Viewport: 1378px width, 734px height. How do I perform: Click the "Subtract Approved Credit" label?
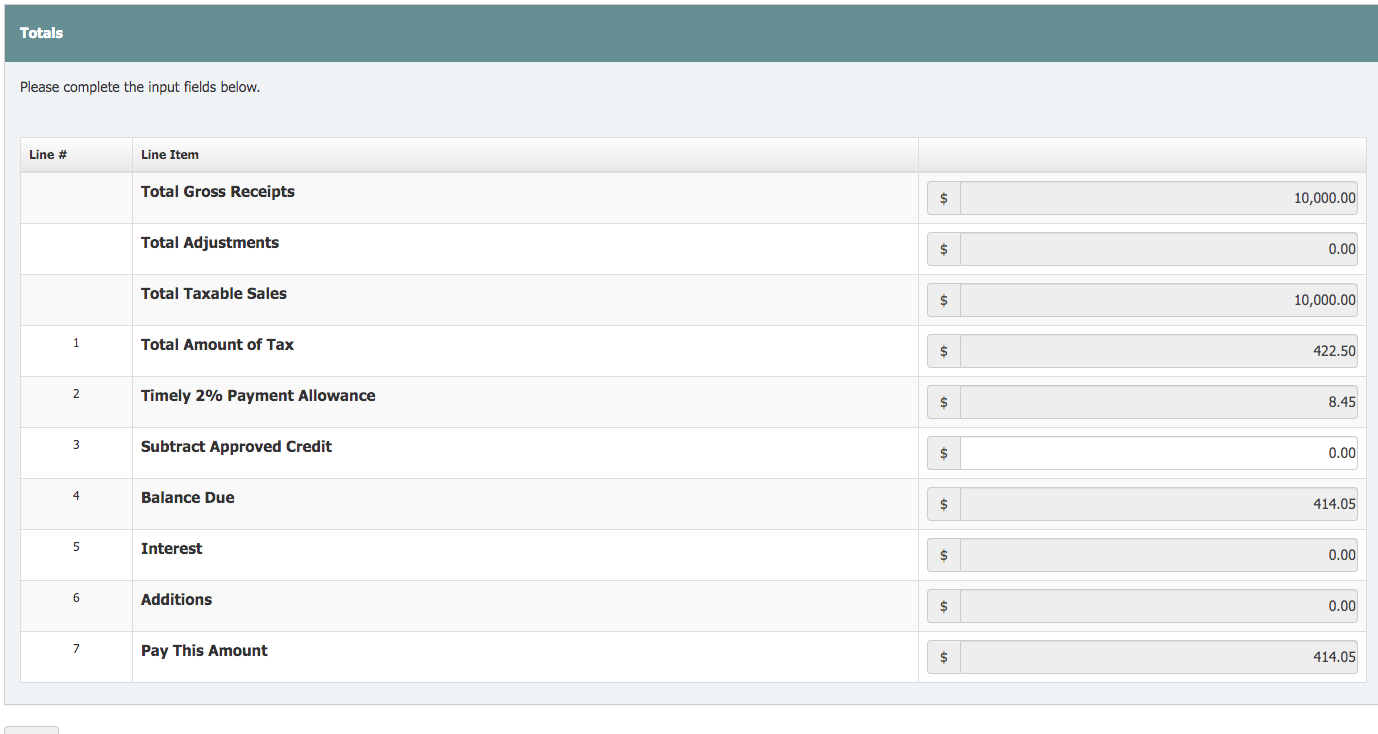pyautogui.click(x=236, y=447)
